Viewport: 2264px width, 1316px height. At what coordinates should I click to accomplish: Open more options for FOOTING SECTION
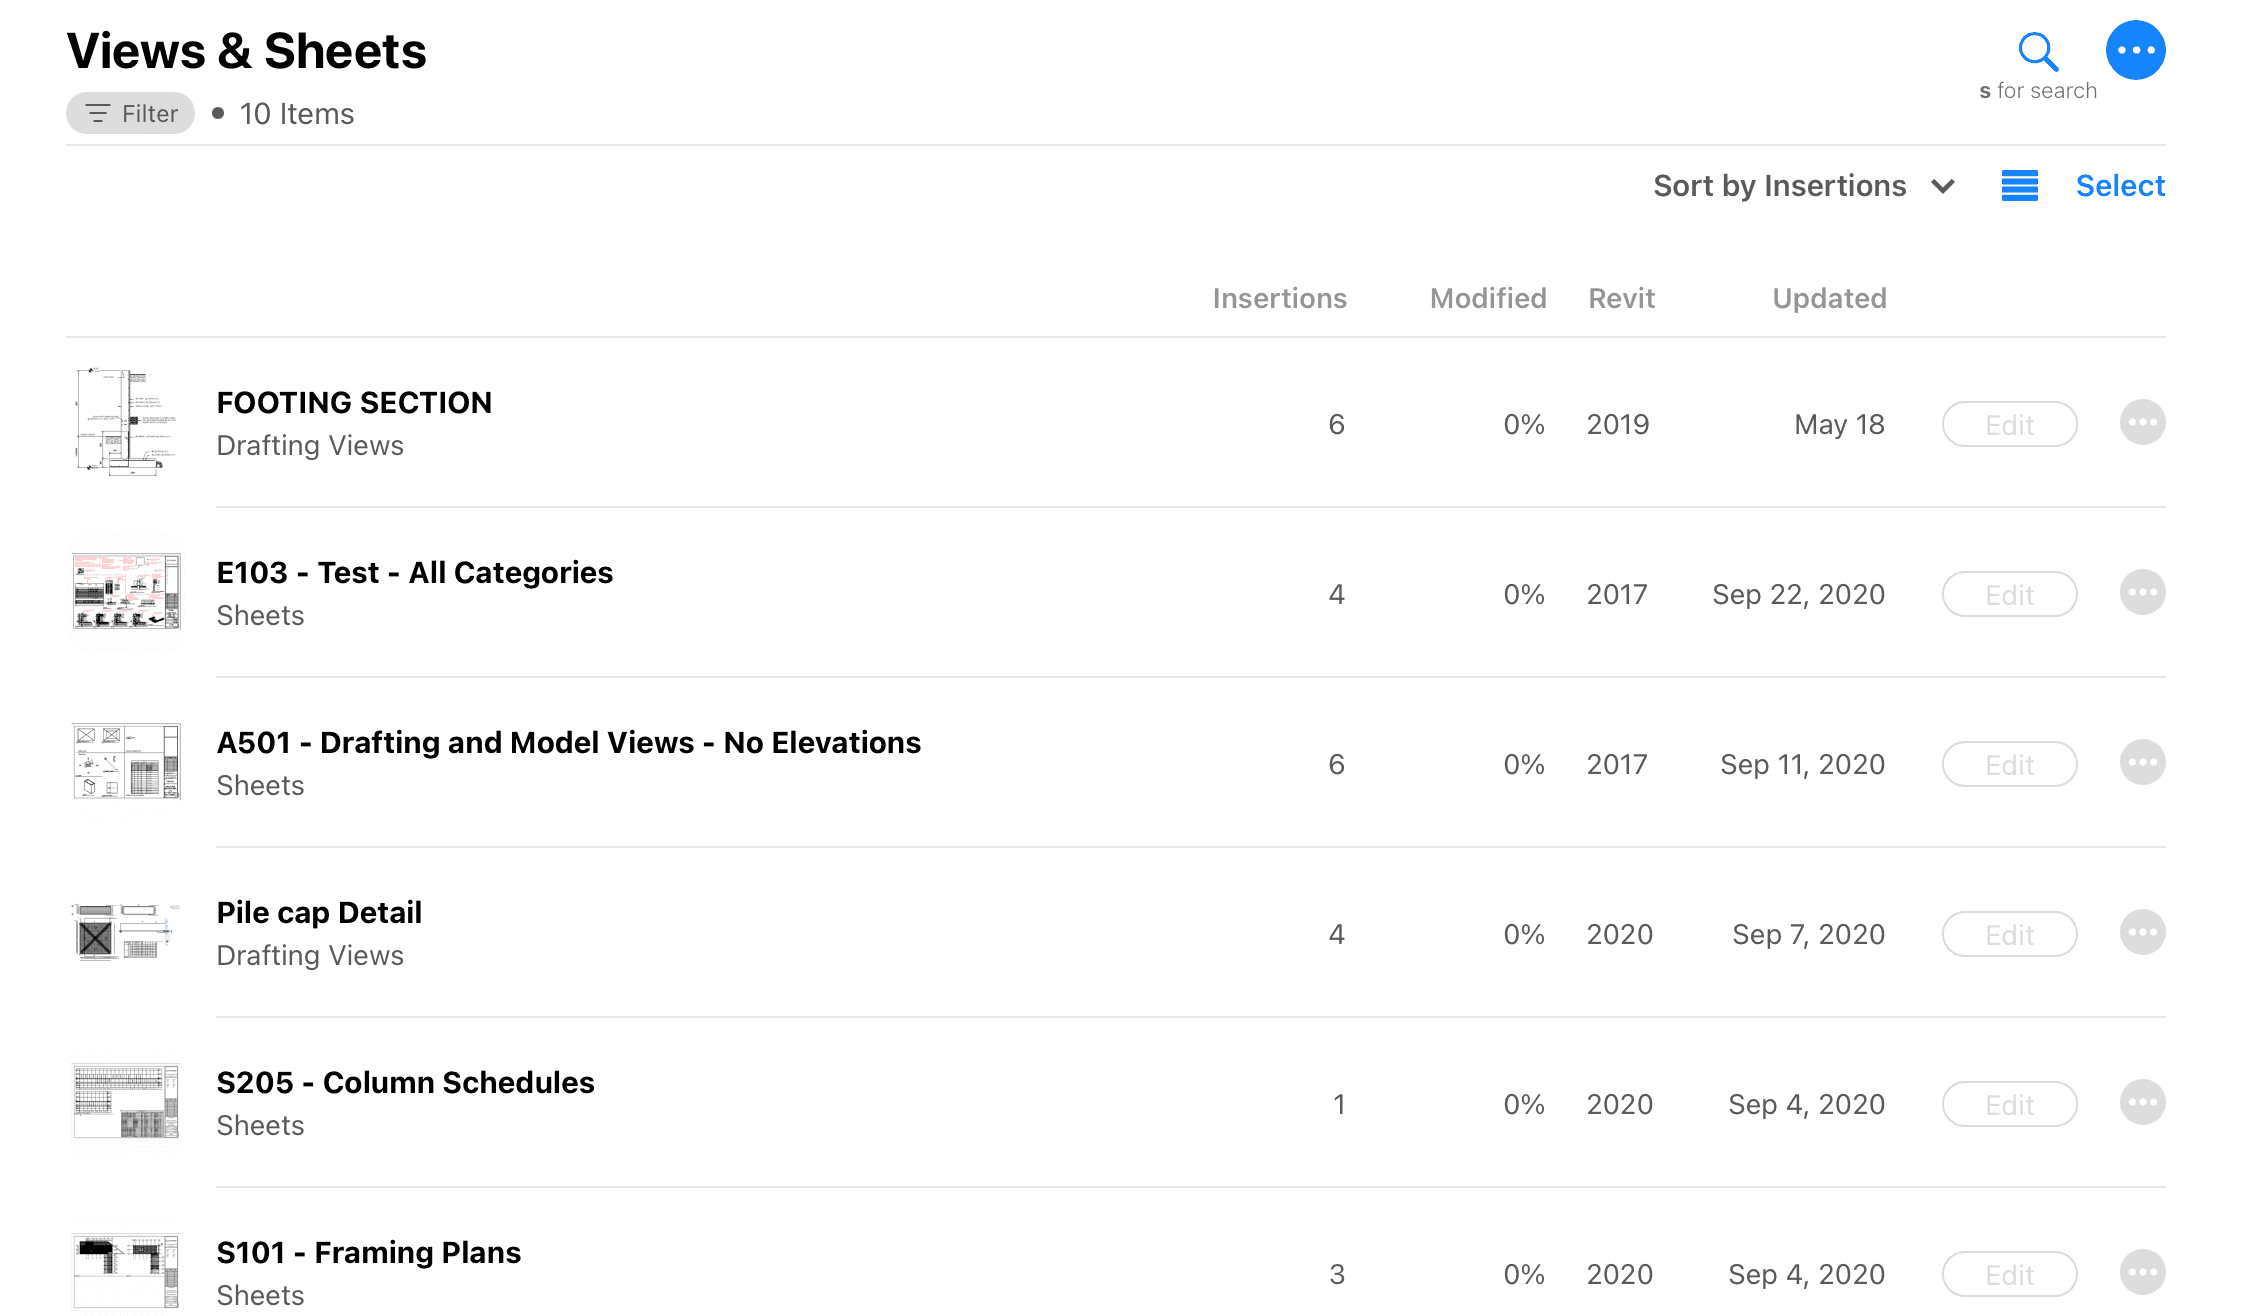tap(2142, 423)
